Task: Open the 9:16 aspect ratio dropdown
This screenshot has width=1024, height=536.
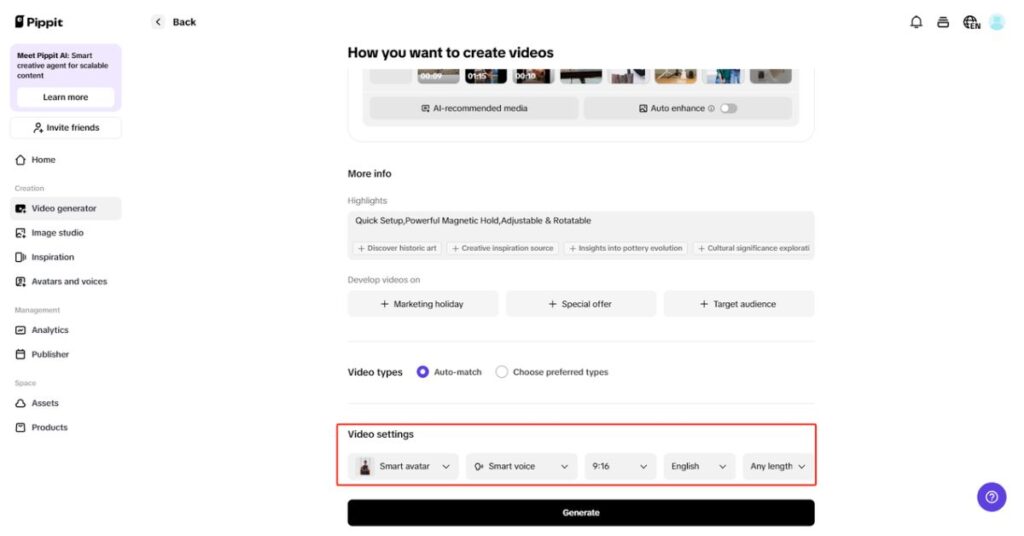Action: click(x=620, y=466)
